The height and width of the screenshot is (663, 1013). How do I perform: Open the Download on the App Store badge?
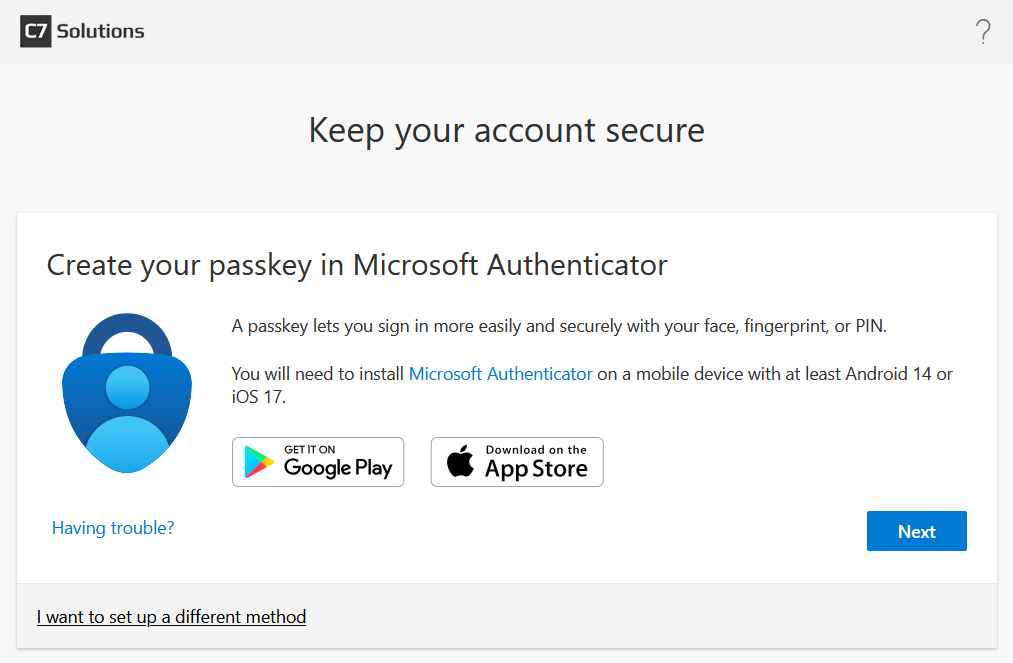517,462
